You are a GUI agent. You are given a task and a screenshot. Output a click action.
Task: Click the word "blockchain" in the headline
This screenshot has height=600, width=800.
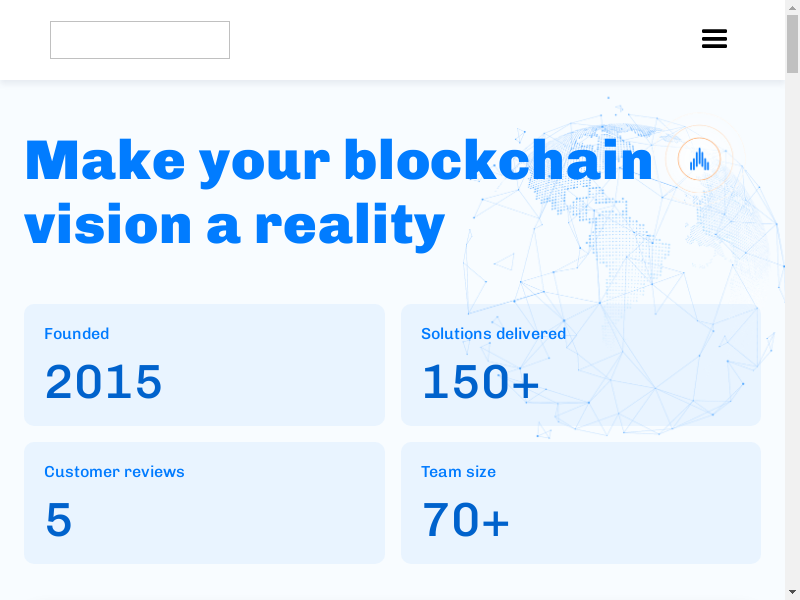[x=498, y=160]
